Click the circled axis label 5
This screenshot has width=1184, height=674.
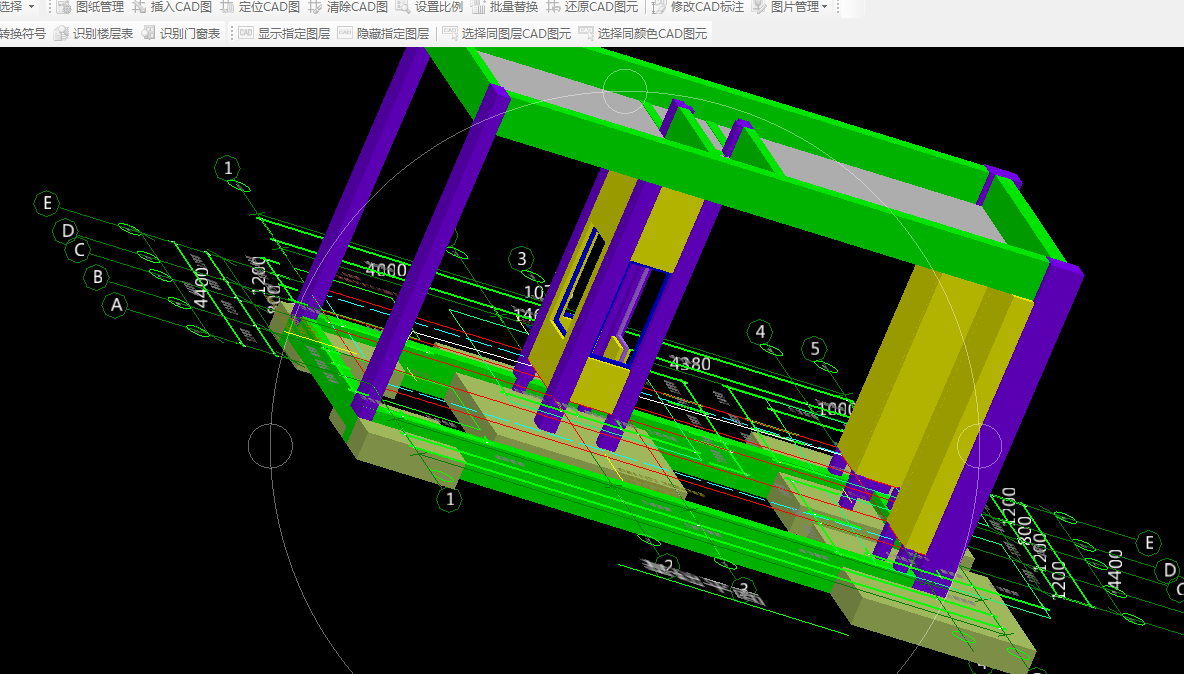tap(815, 349)
